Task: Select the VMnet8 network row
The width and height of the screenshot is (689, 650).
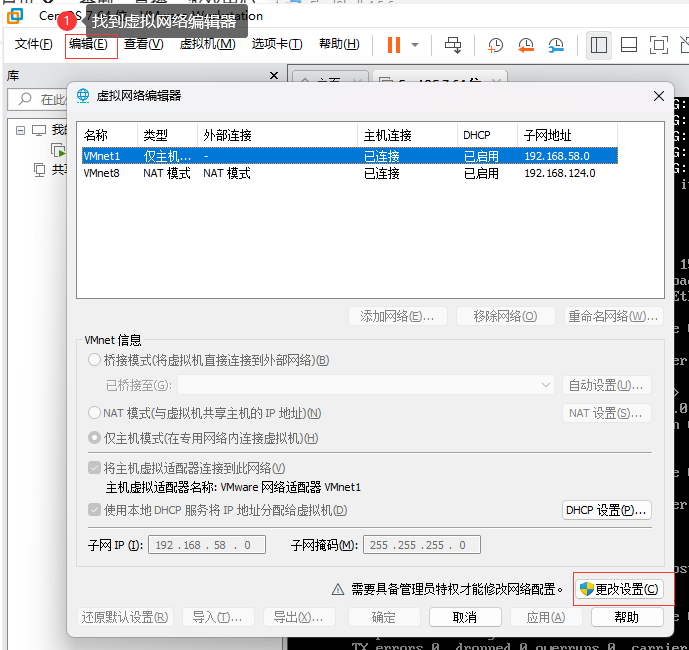Action: pyautogui.click(x=350, y=173)
